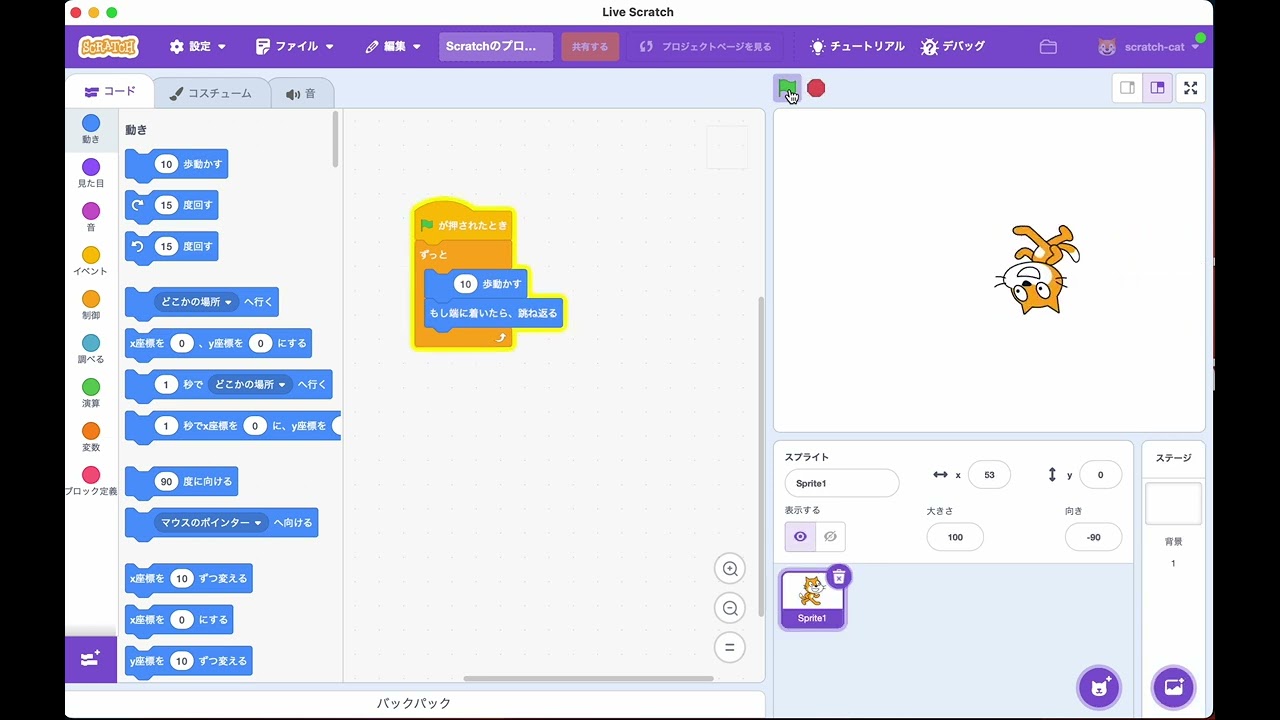Click the 共有する share button
The height and width of the screenshot is (720, 1280).
coord(590,47)
